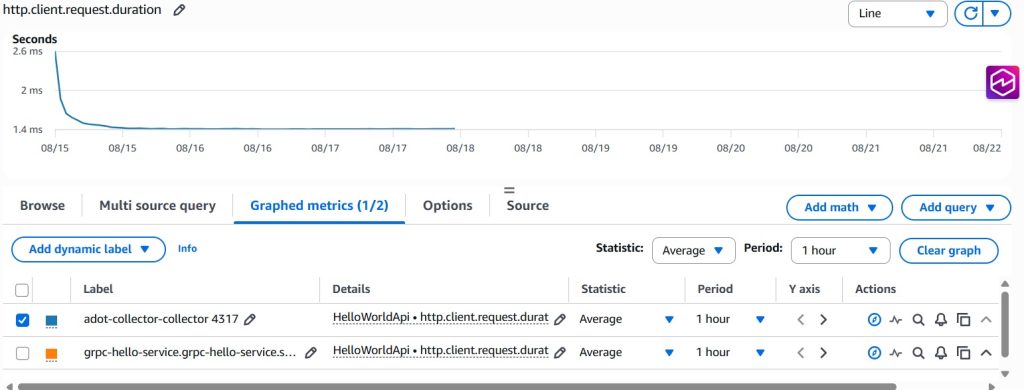Screen dimensions: 1024x390
Task: Click the Clear graph button
Action: tap(948, 251)
